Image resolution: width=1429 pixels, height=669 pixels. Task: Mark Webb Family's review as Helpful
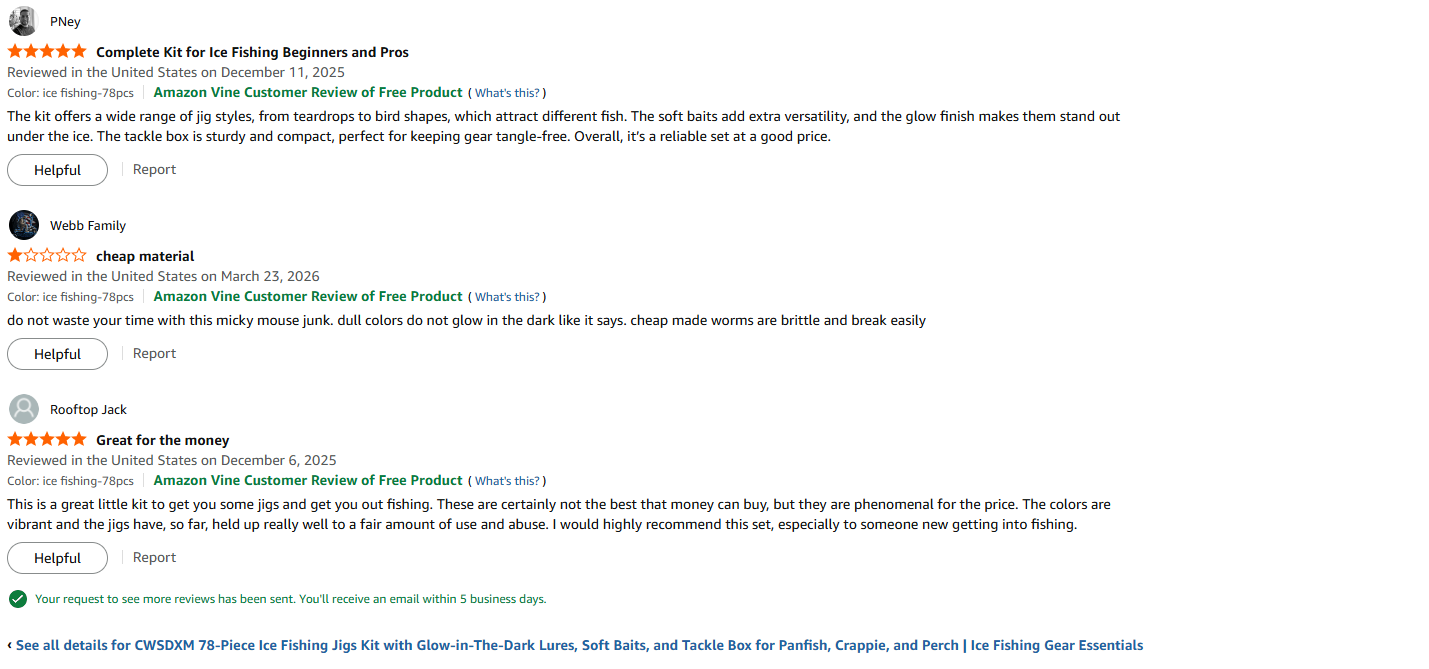tap(57, 354)
